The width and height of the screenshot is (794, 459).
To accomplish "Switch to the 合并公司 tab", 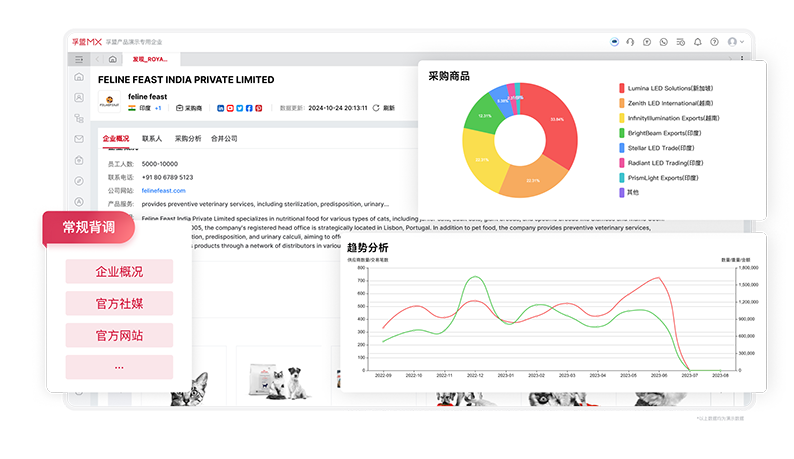I will tap(224, 138).
